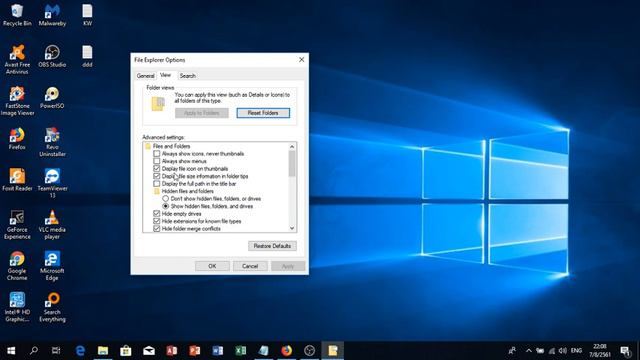The image size is (640, 360).
Task: Open Microsoft Edge desktop shortcut
Action: [x=52, y=266]
